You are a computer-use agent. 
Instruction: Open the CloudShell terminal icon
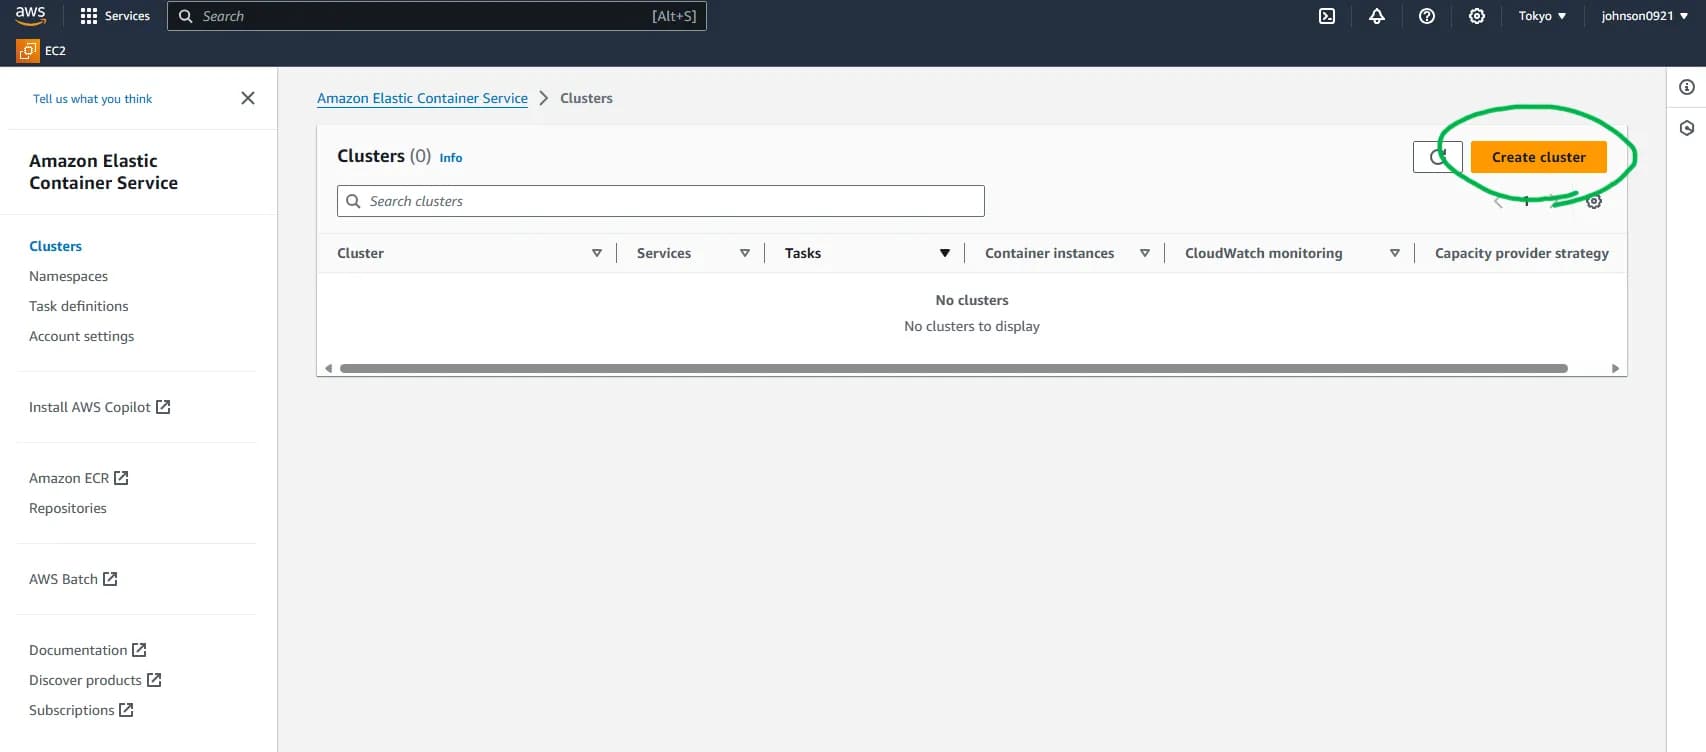pos(1327,16)
